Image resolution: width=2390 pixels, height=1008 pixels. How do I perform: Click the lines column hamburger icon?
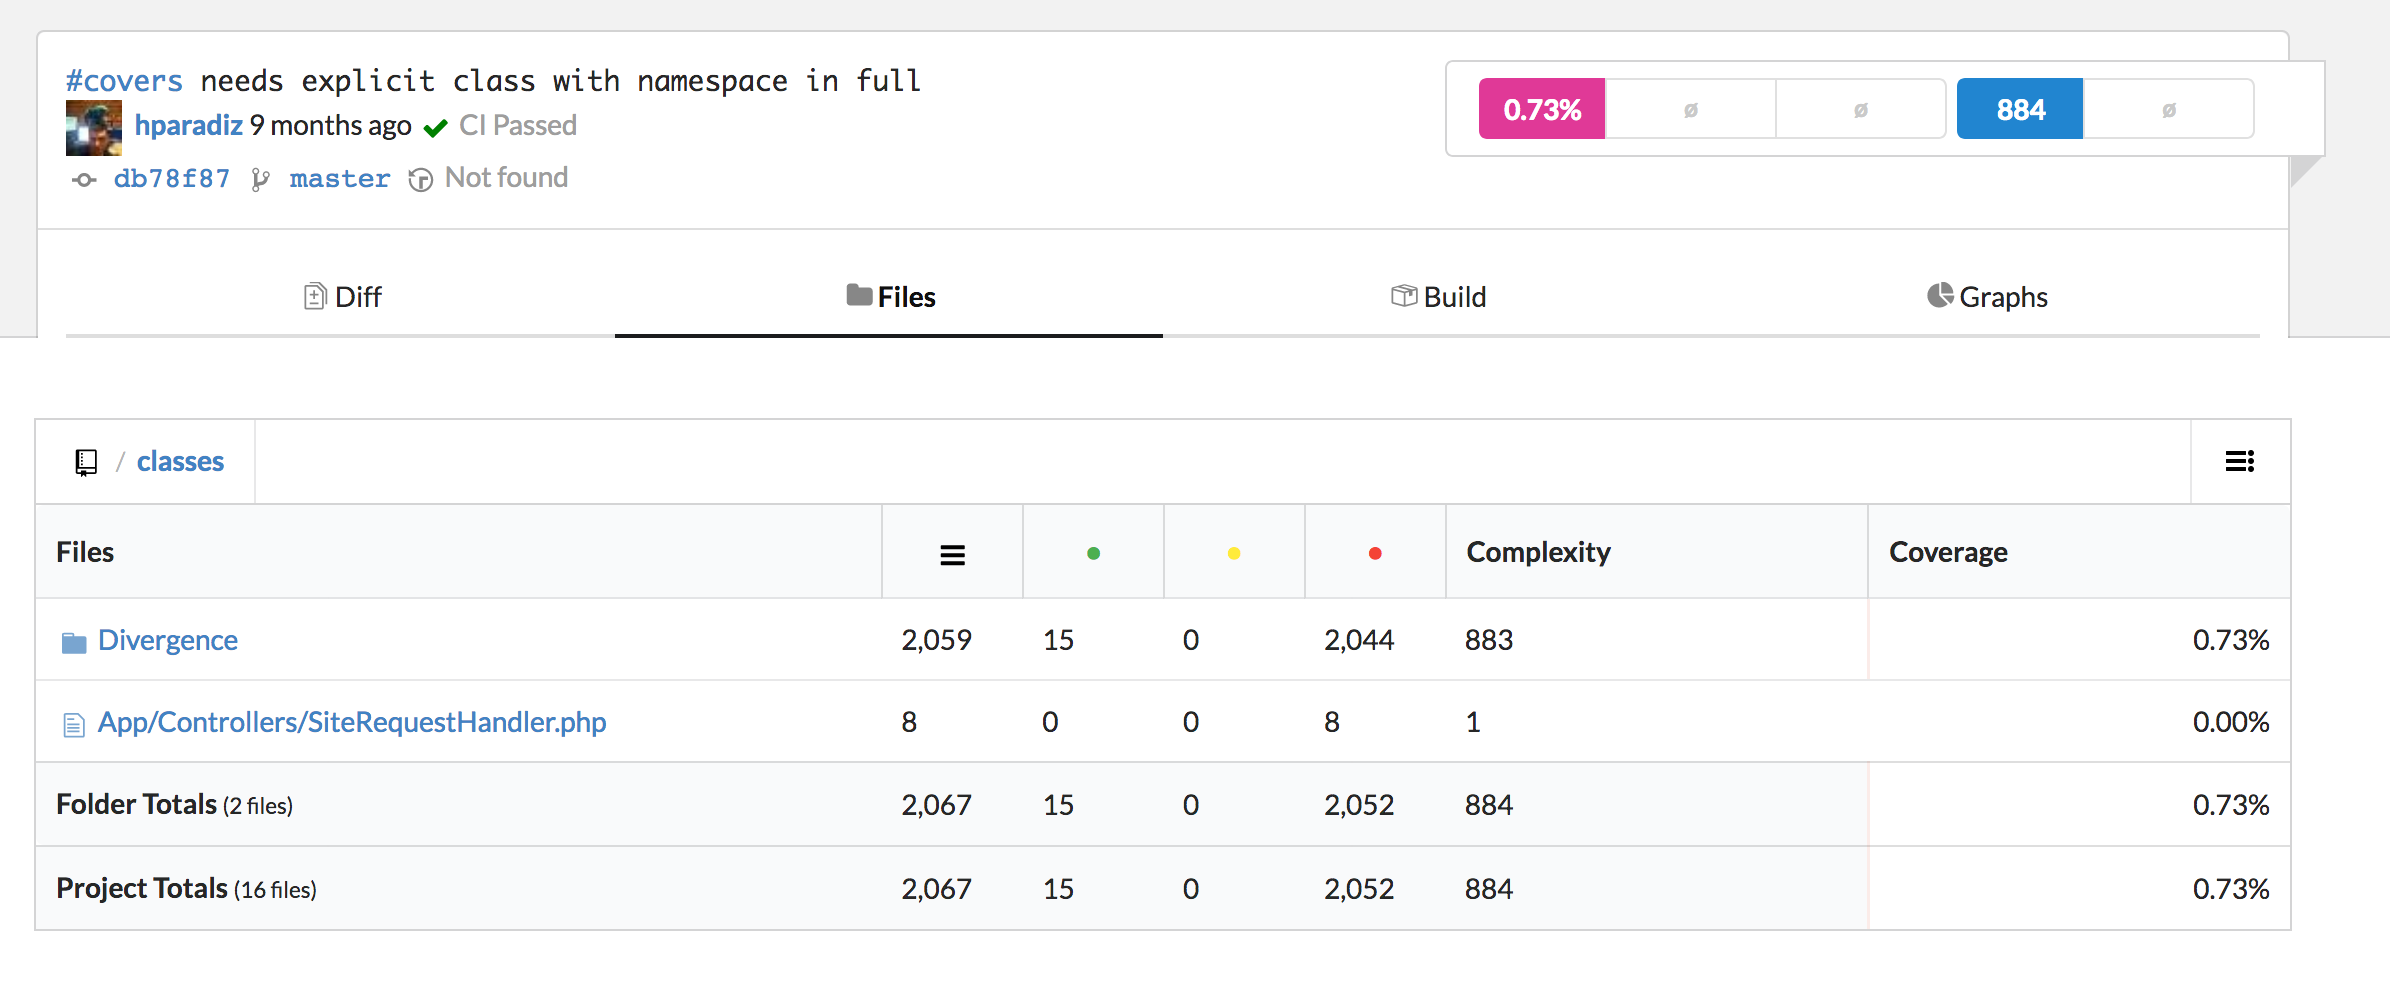coord(952,555)
